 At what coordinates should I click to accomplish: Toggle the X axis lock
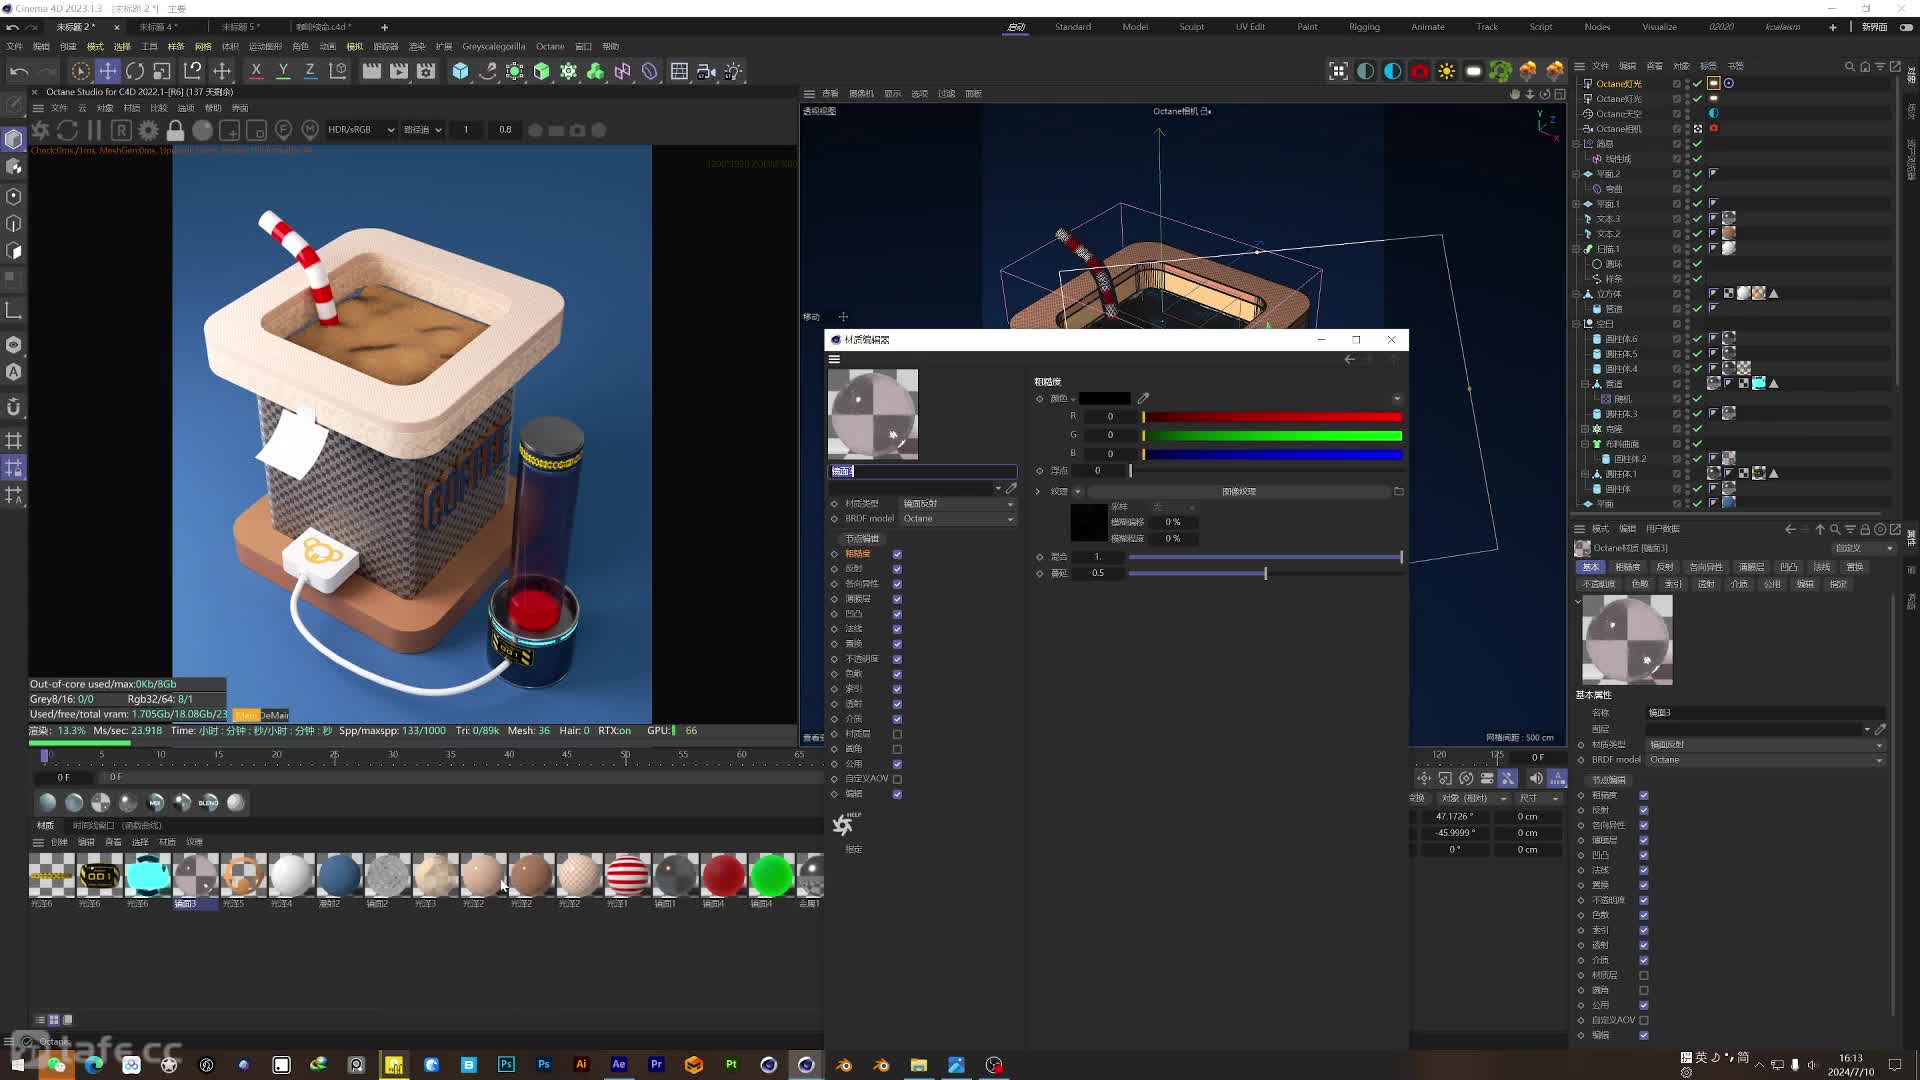pyautogui.click(x=256, y=71)
